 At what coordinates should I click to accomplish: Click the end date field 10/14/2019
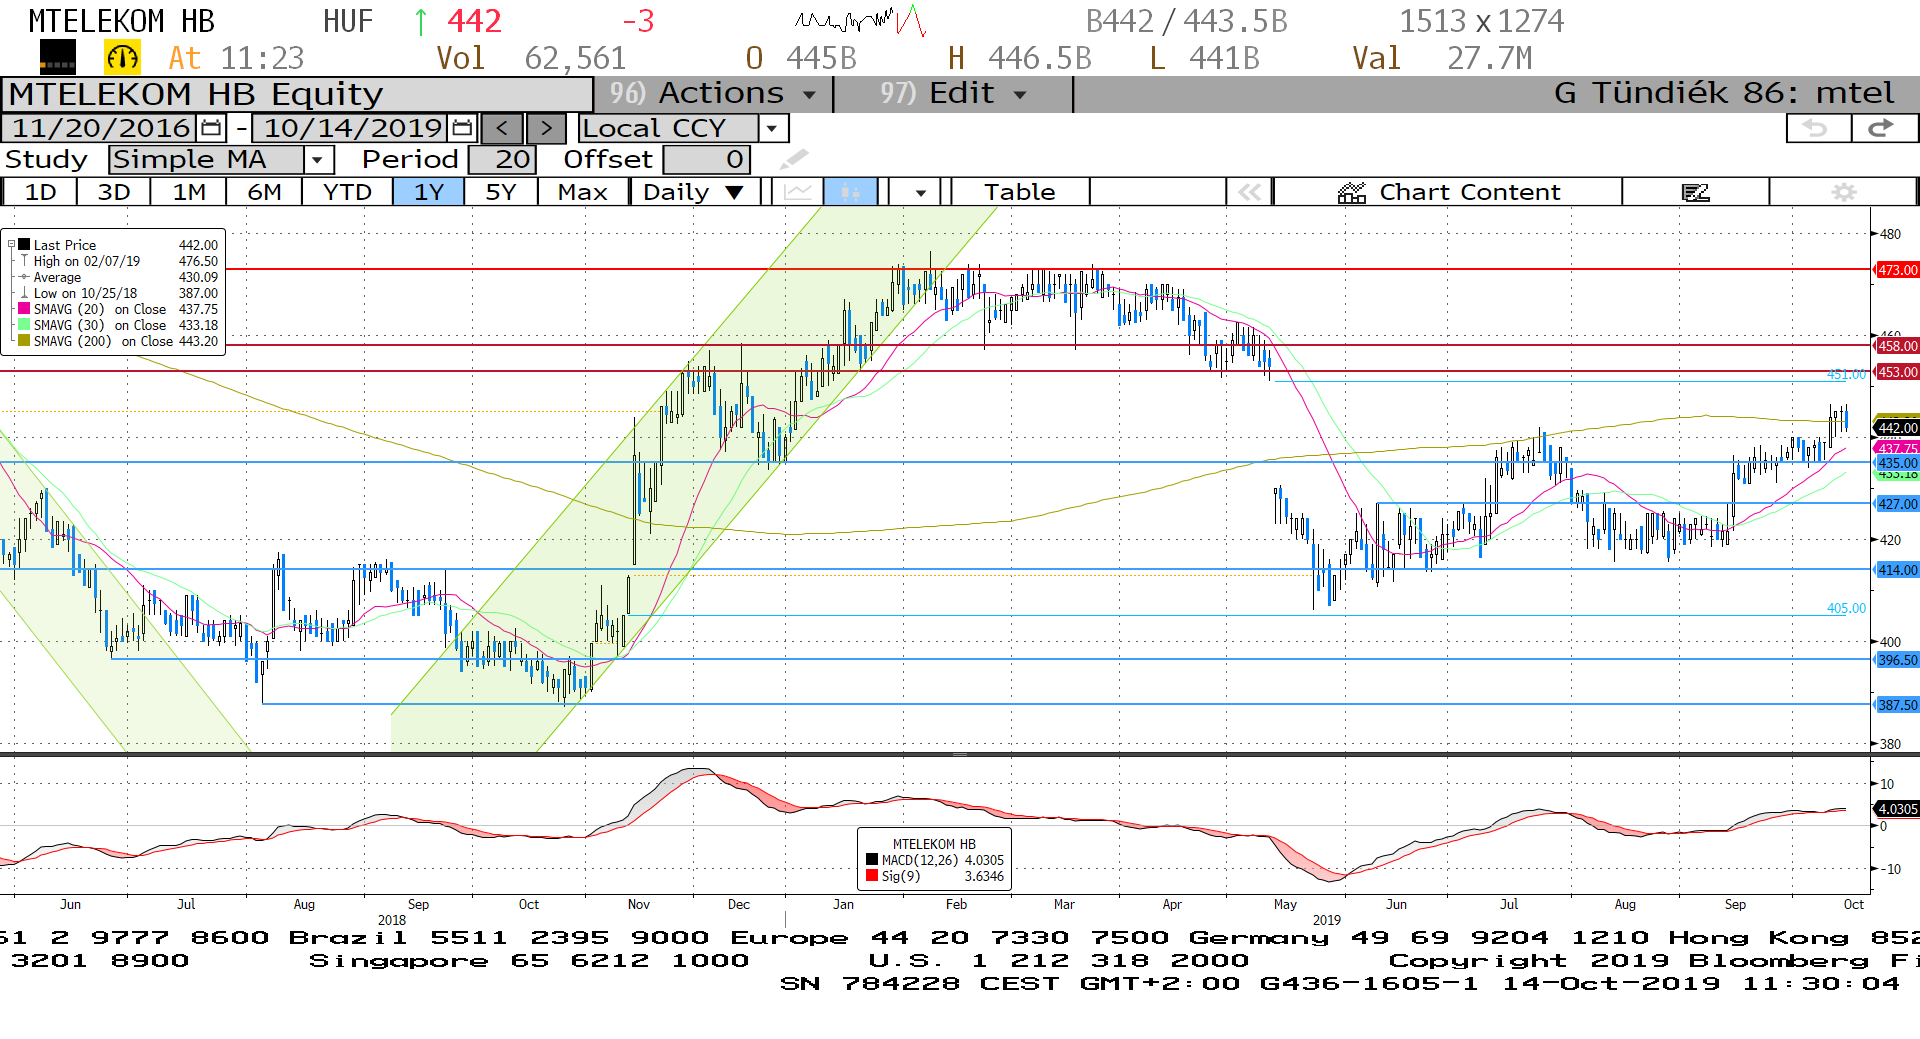(352, 128)
